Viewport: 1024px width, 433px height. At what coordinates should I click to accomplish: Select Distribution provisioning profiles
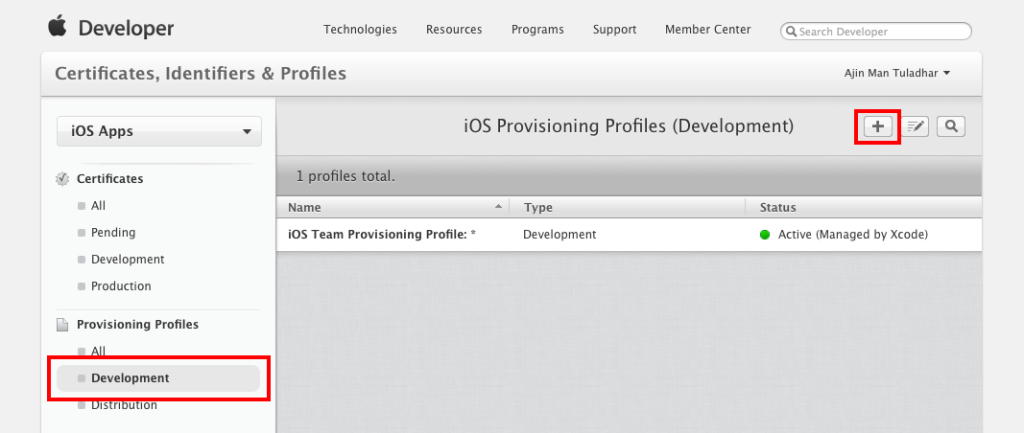click(x=124, y=405)
